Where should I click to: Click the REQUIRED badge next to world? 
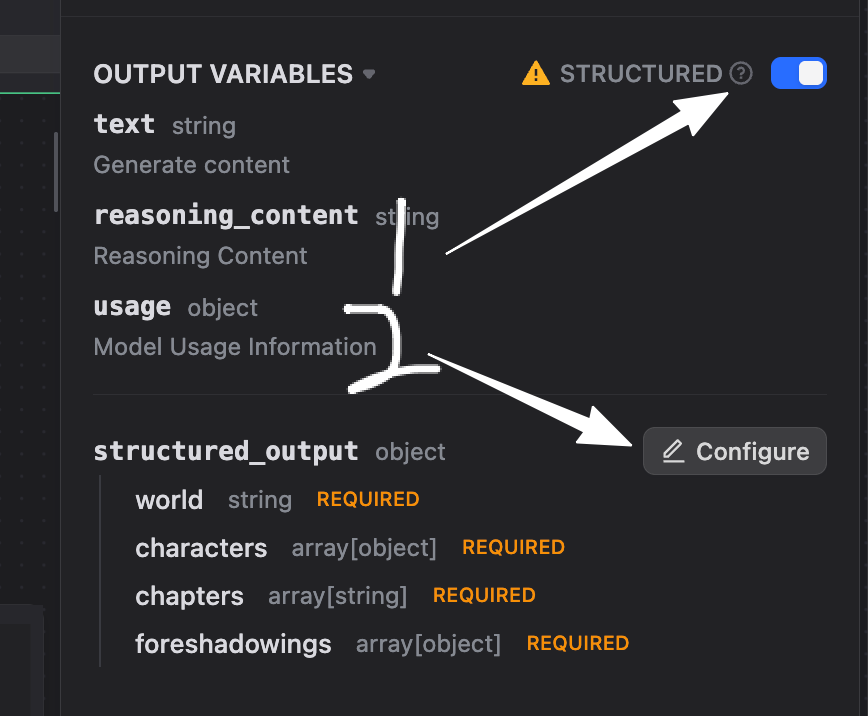(368, 499)
